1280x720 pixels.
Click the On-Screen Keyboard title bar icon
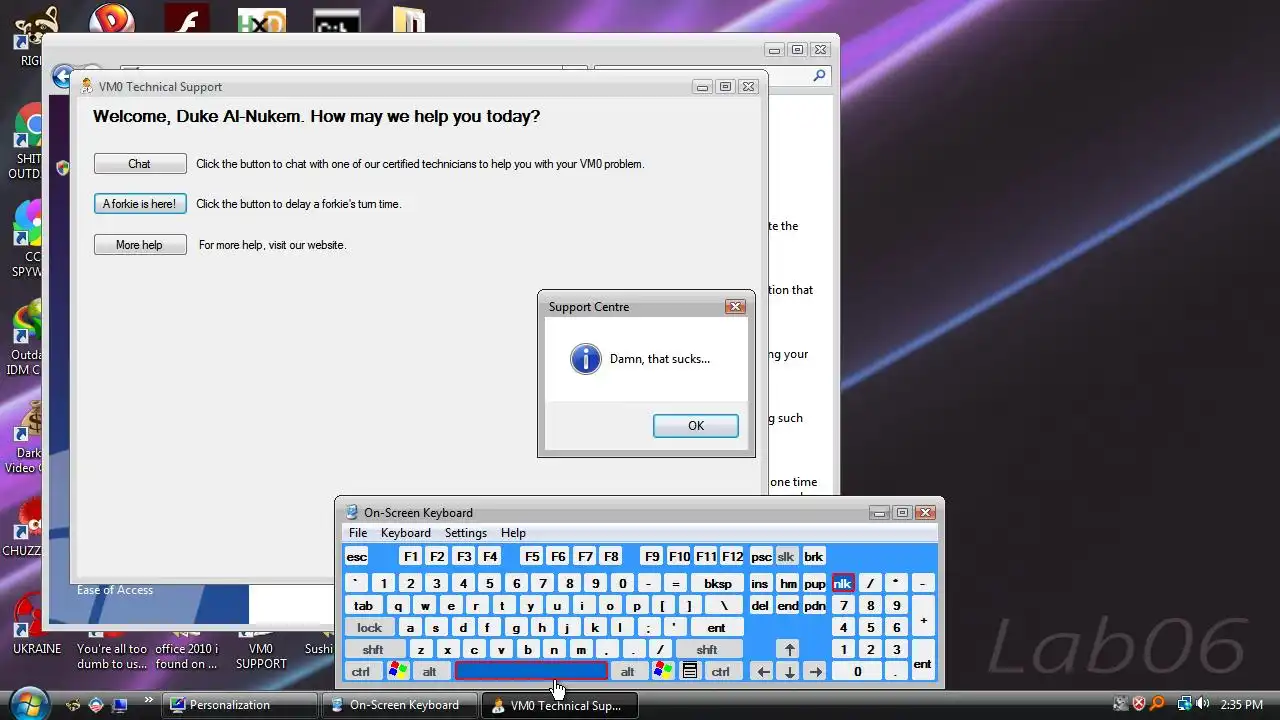point(352,512)
